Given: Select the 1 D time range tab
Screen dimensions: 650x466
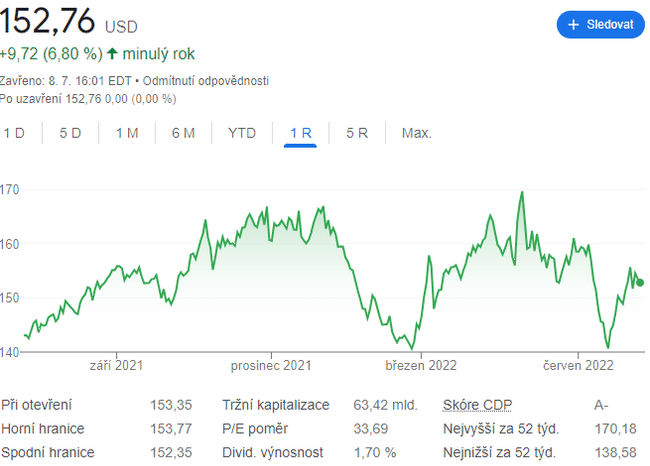Looking at the screenshot, I should click(13, 133).
